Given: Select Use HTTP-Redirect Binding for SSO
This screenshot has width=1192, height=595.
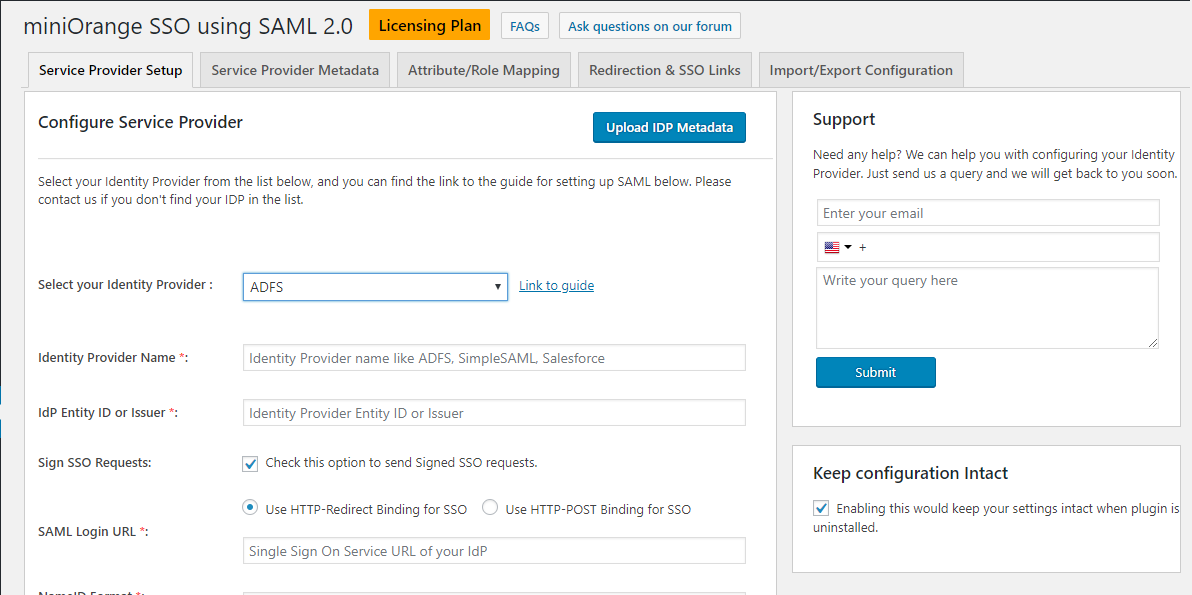Looking at the screenshot, I should [x=250, y=508].
